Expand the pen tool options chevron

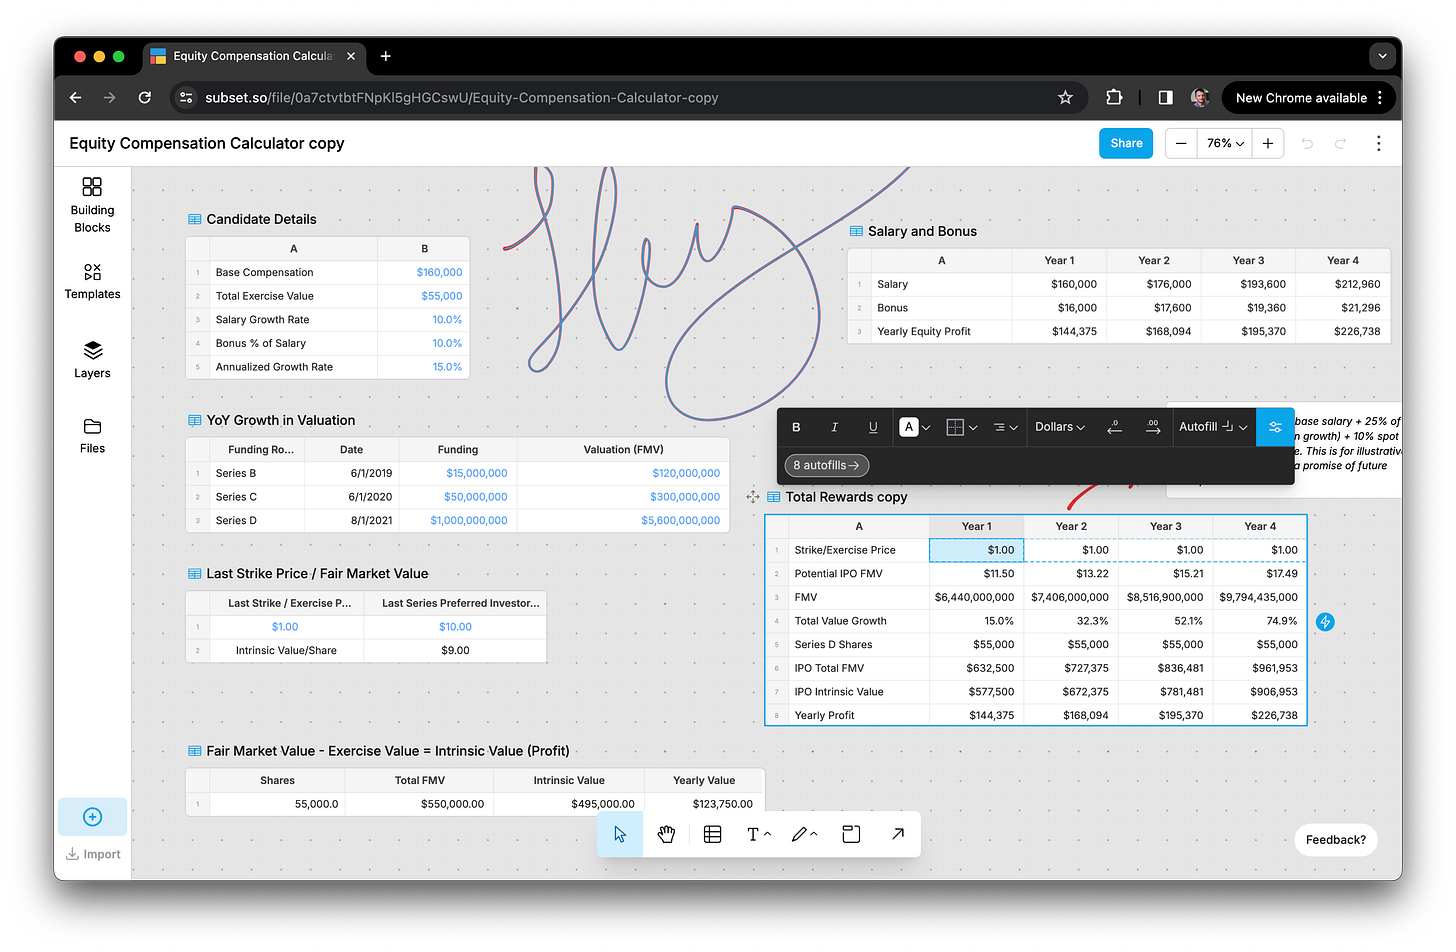[814, 833]
